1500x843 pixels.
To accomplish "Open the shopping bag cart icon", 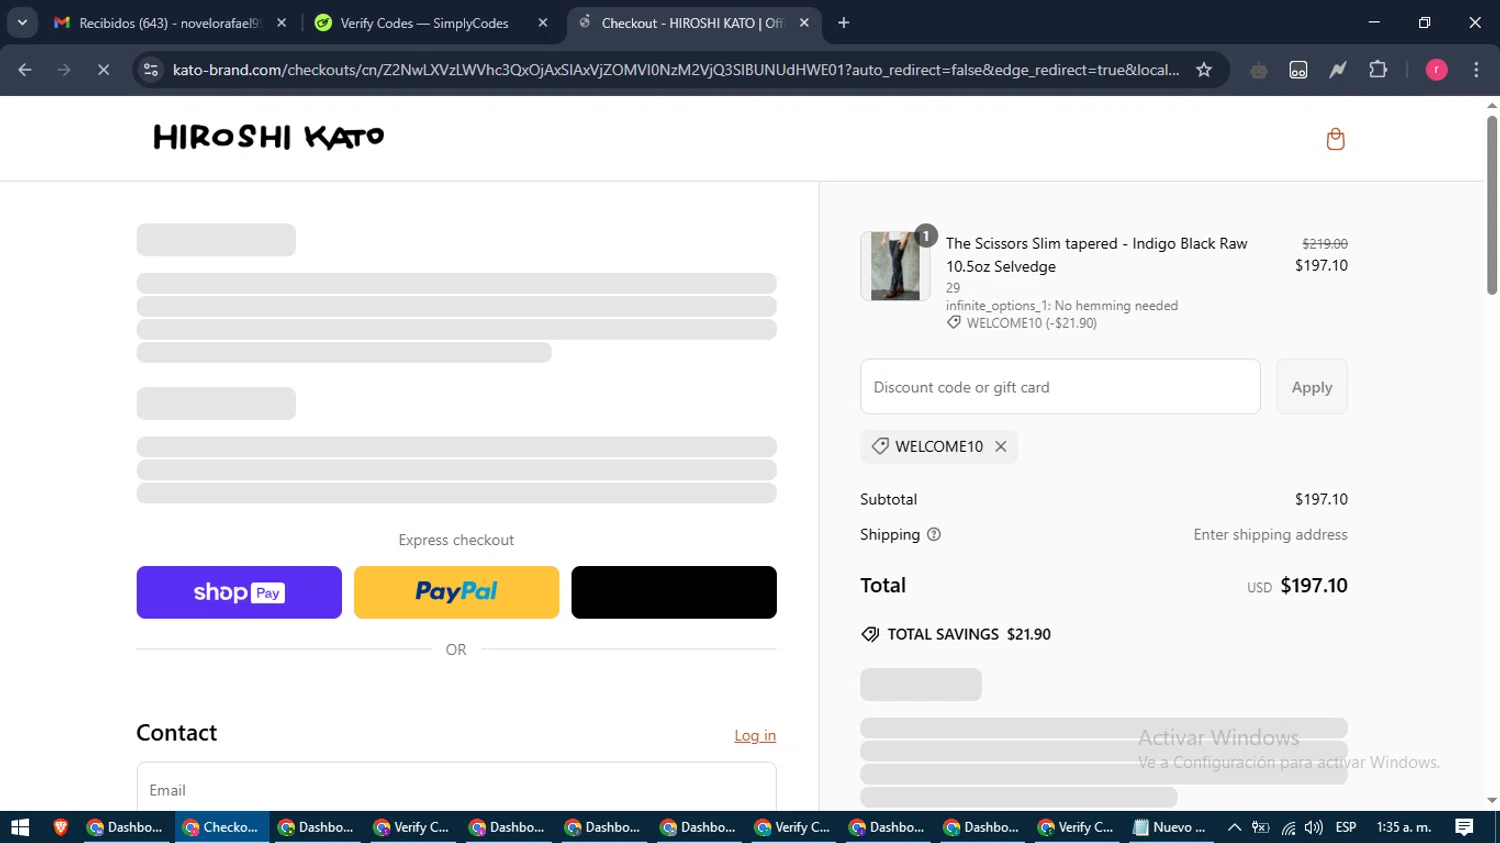I will pyautogui.click(x=1335, y=139).
